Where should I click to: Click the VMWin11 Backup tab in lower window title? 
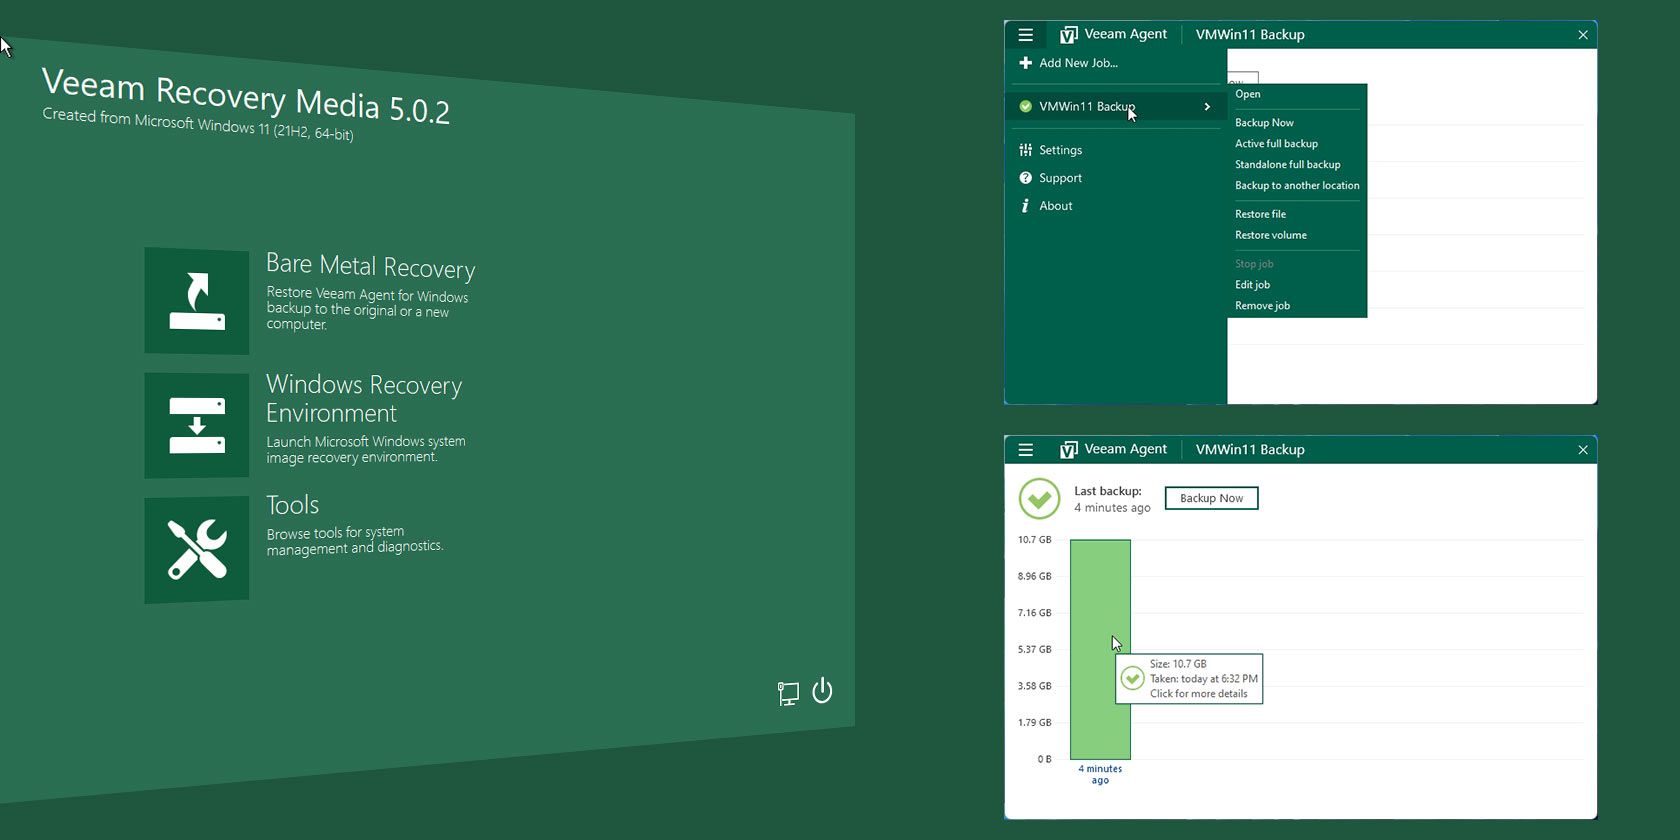point(1250,450)
